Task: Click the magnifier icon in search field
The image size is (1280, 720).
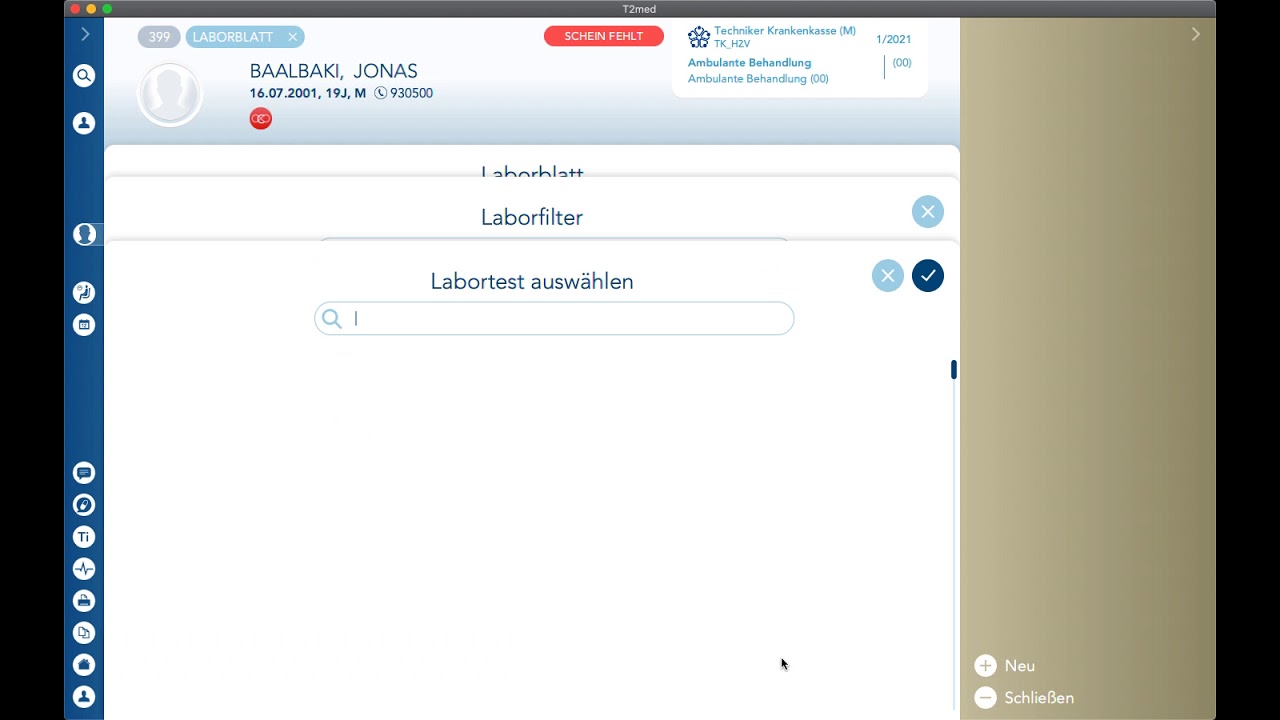Action: (332, 319)
